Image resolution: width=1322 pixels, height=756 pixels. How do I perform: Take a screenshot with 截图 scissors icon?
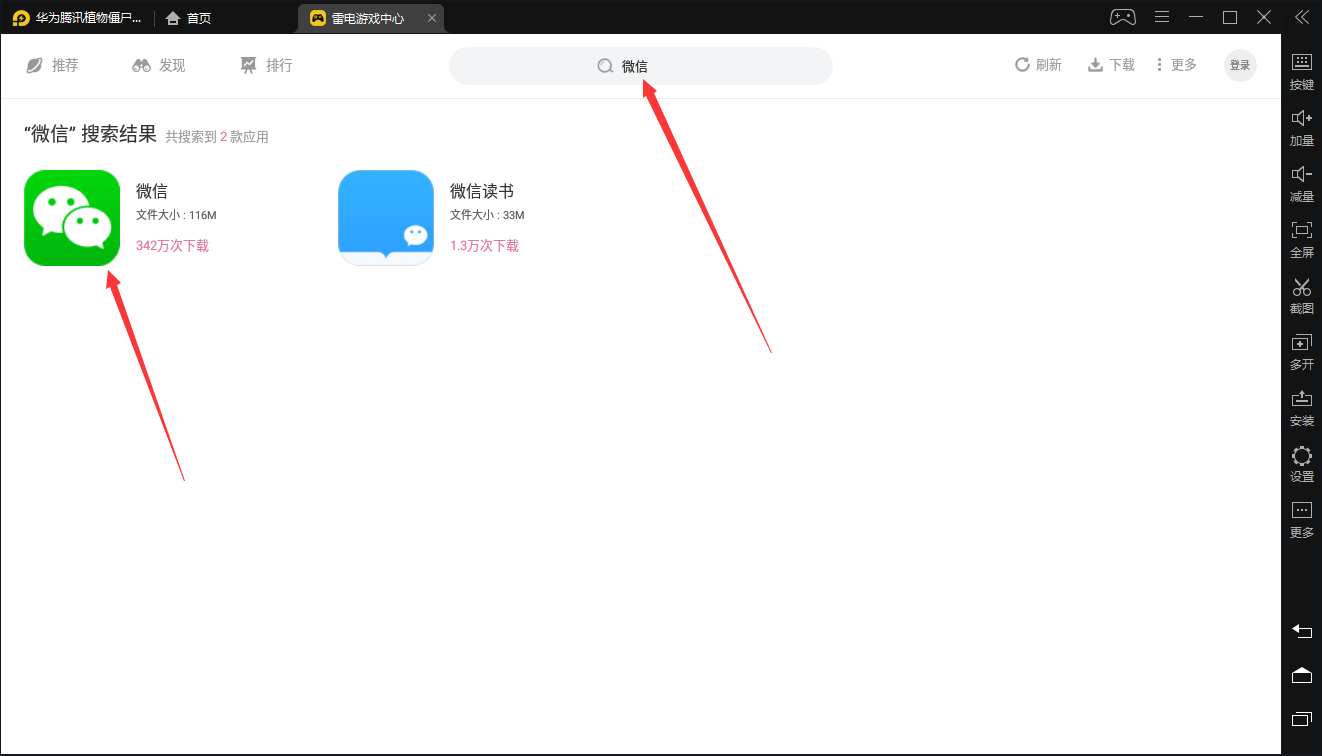(1301, 294)
